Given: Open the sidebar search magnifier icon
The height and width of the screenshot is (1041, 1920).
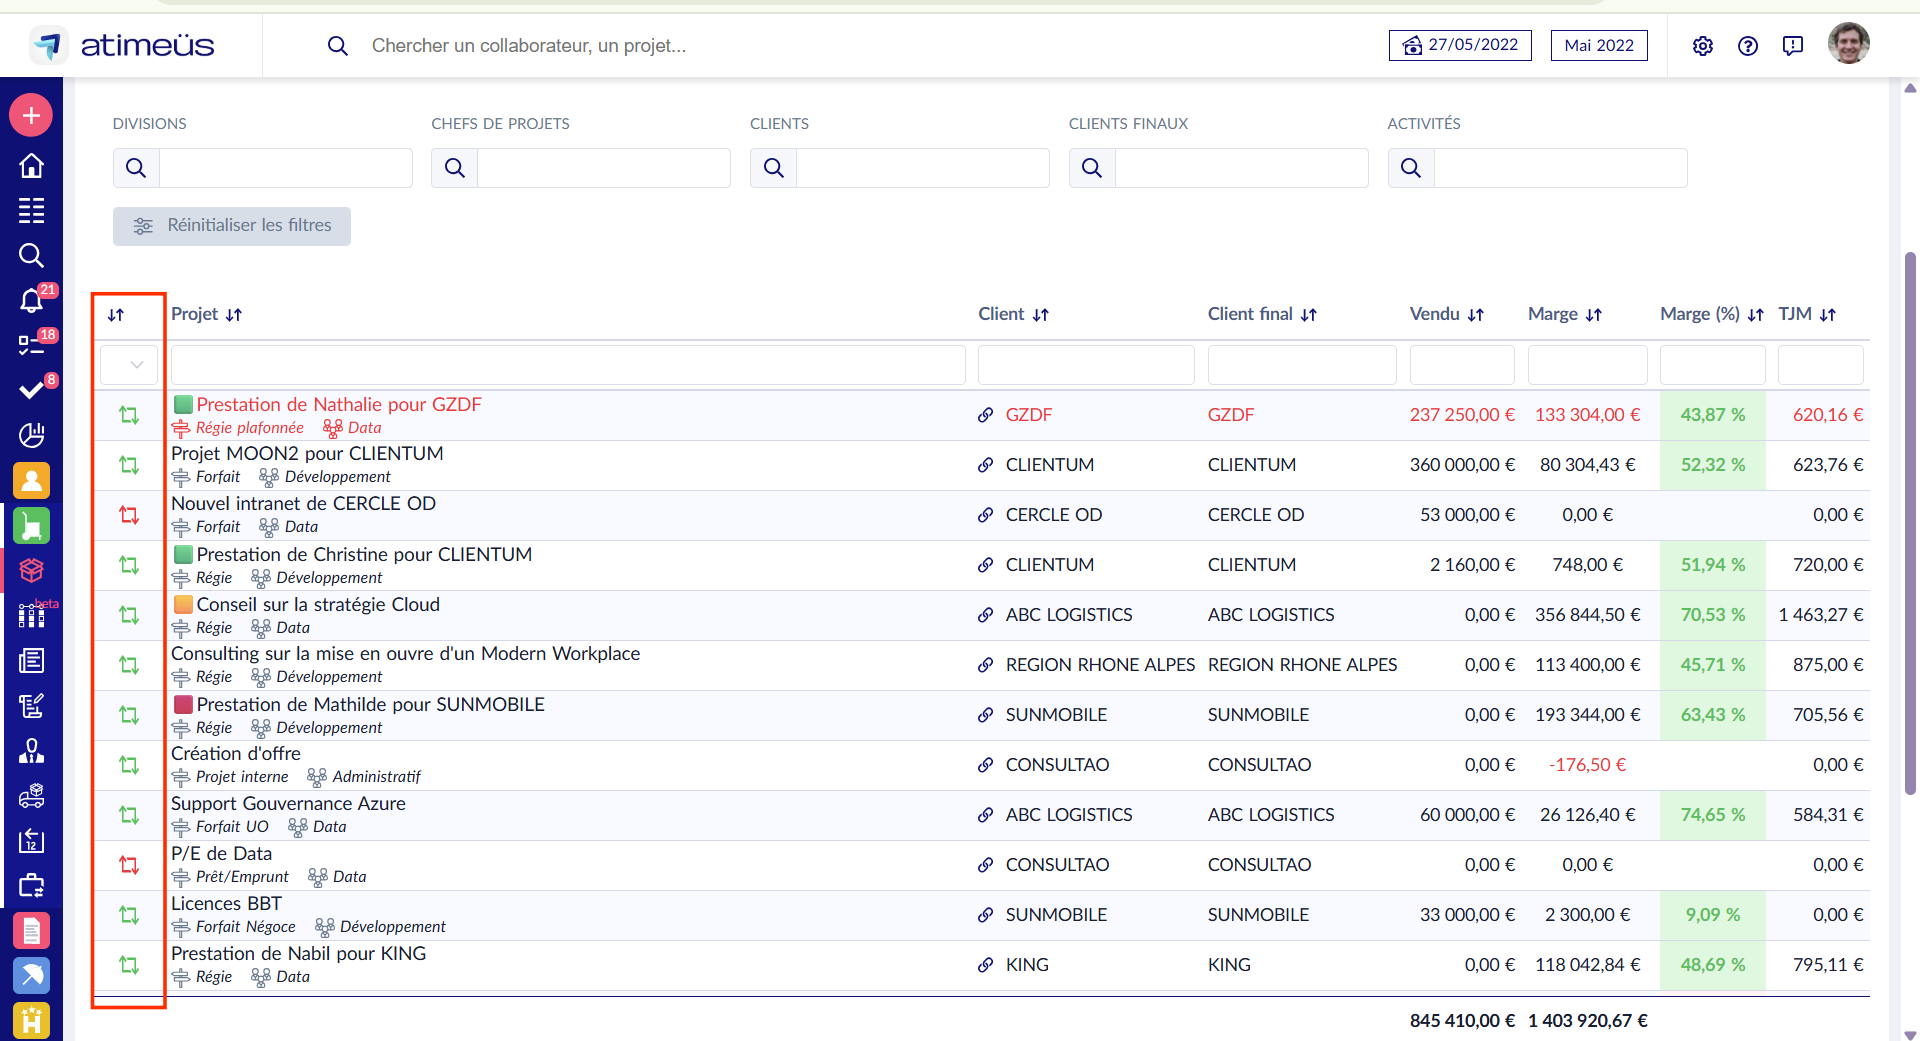Looking at the screenshot, I should coord(31,255).
